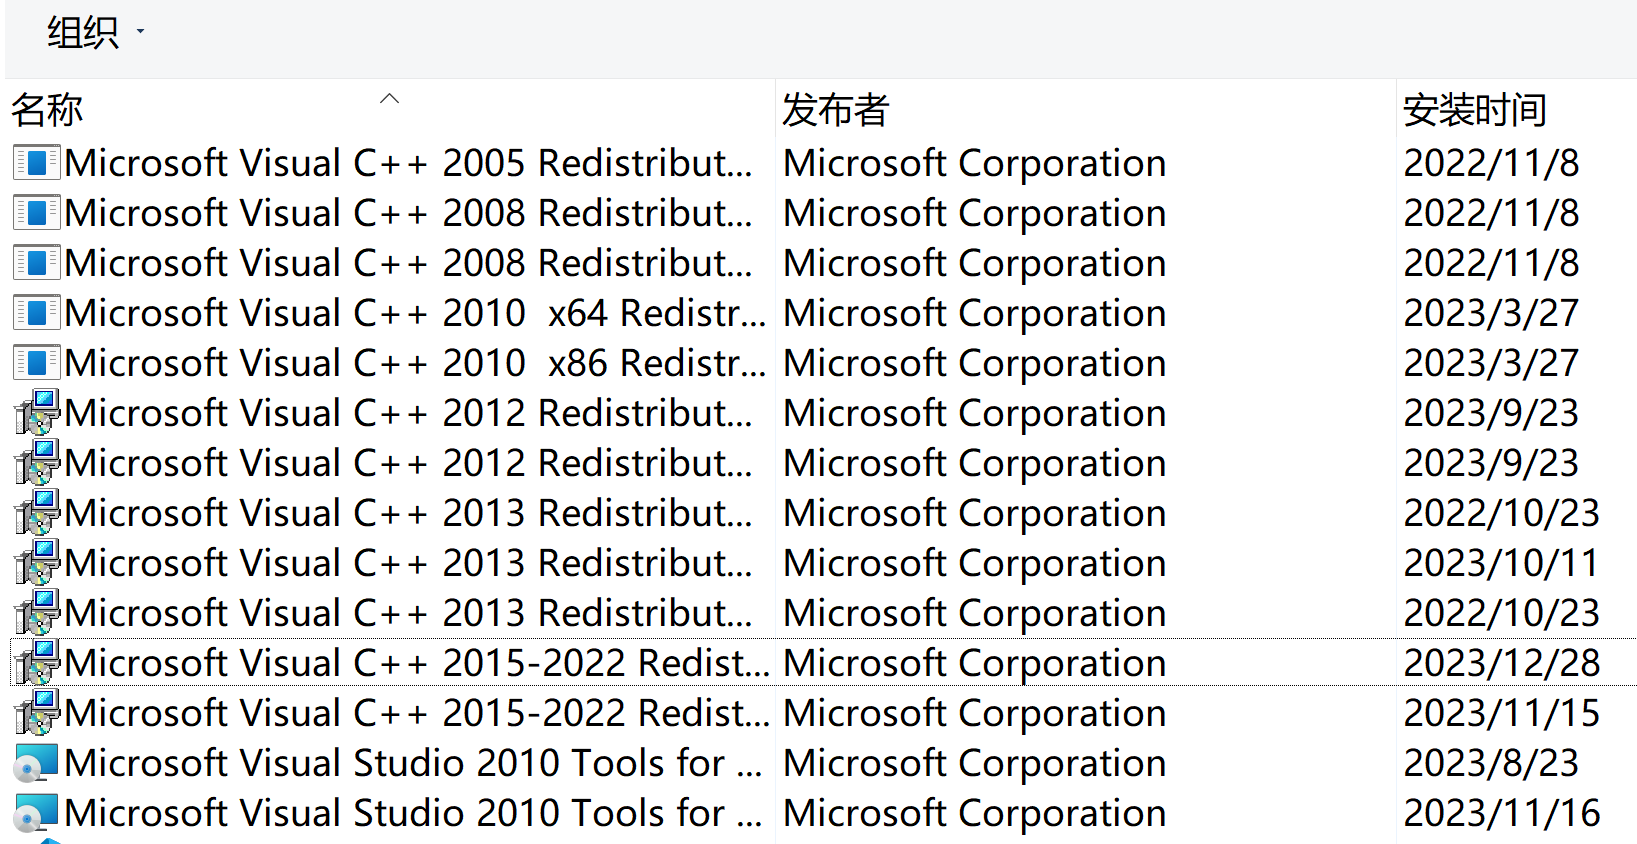Click the icon of Visual C++ 2005 Redistributable
Image resolution: width=1637 pixels, height=844 pixels.
point(37,163)
